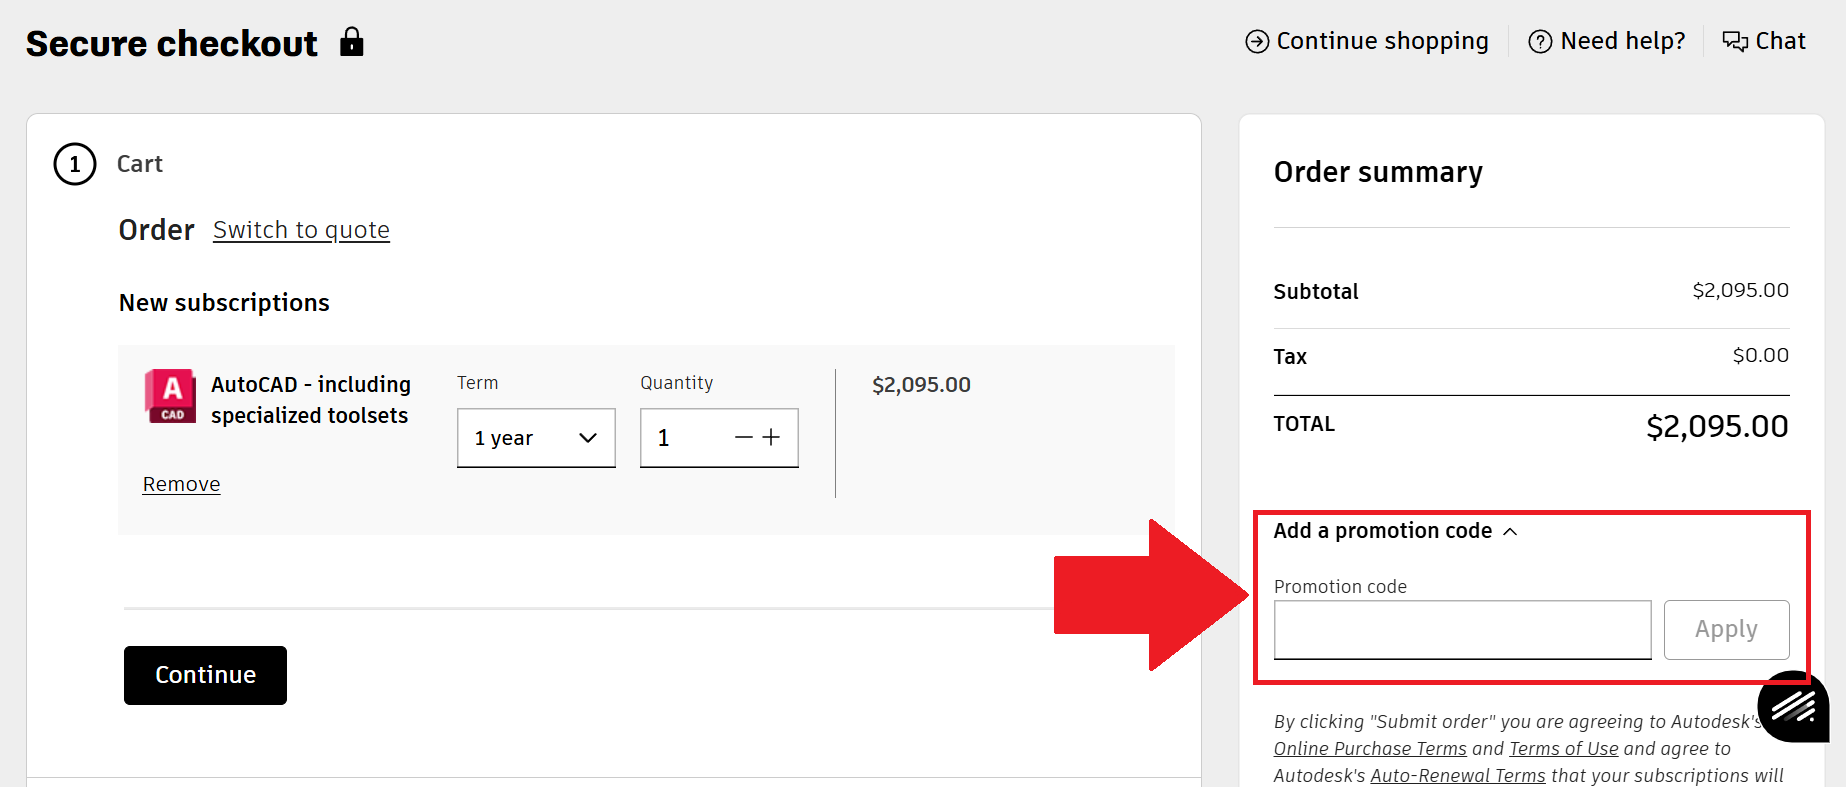Open the Online Purchase Terms link
Image resolution: width=1846 pixels, height=787 pixels.
[1369, 749]
